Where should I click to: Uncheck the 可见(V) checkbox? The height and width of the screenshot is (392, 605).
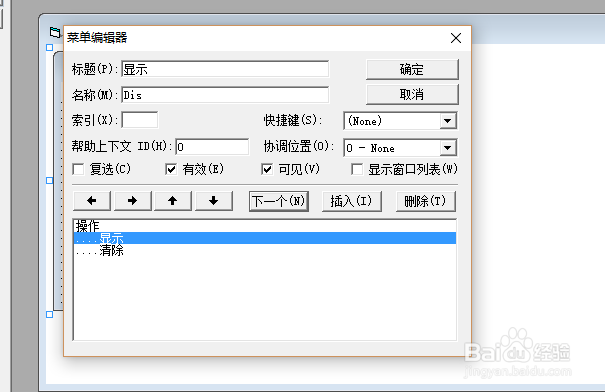click(x=267, y=169)
